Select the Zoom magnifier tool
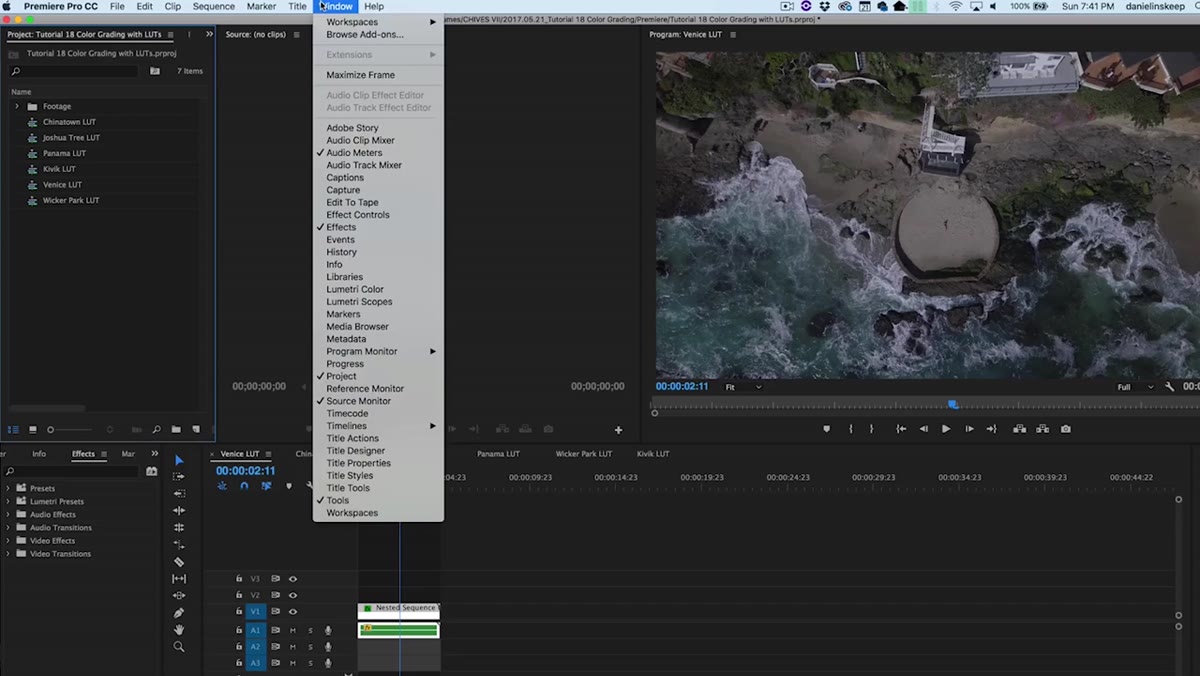1200x676 pixels. pyautogui.click(x=179, y=647)
